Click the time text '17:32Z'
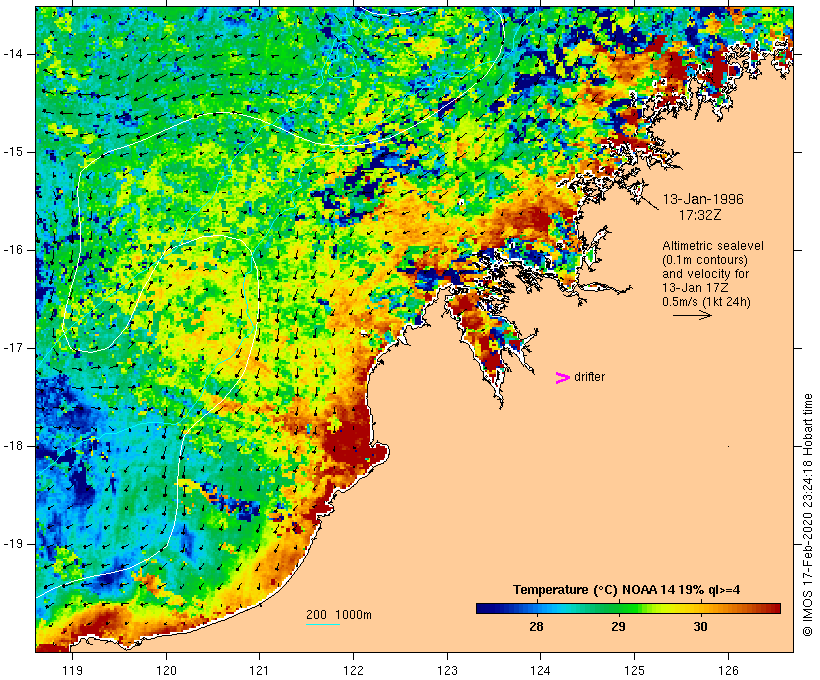Screen dimensions: 820x680 (700, 215)
